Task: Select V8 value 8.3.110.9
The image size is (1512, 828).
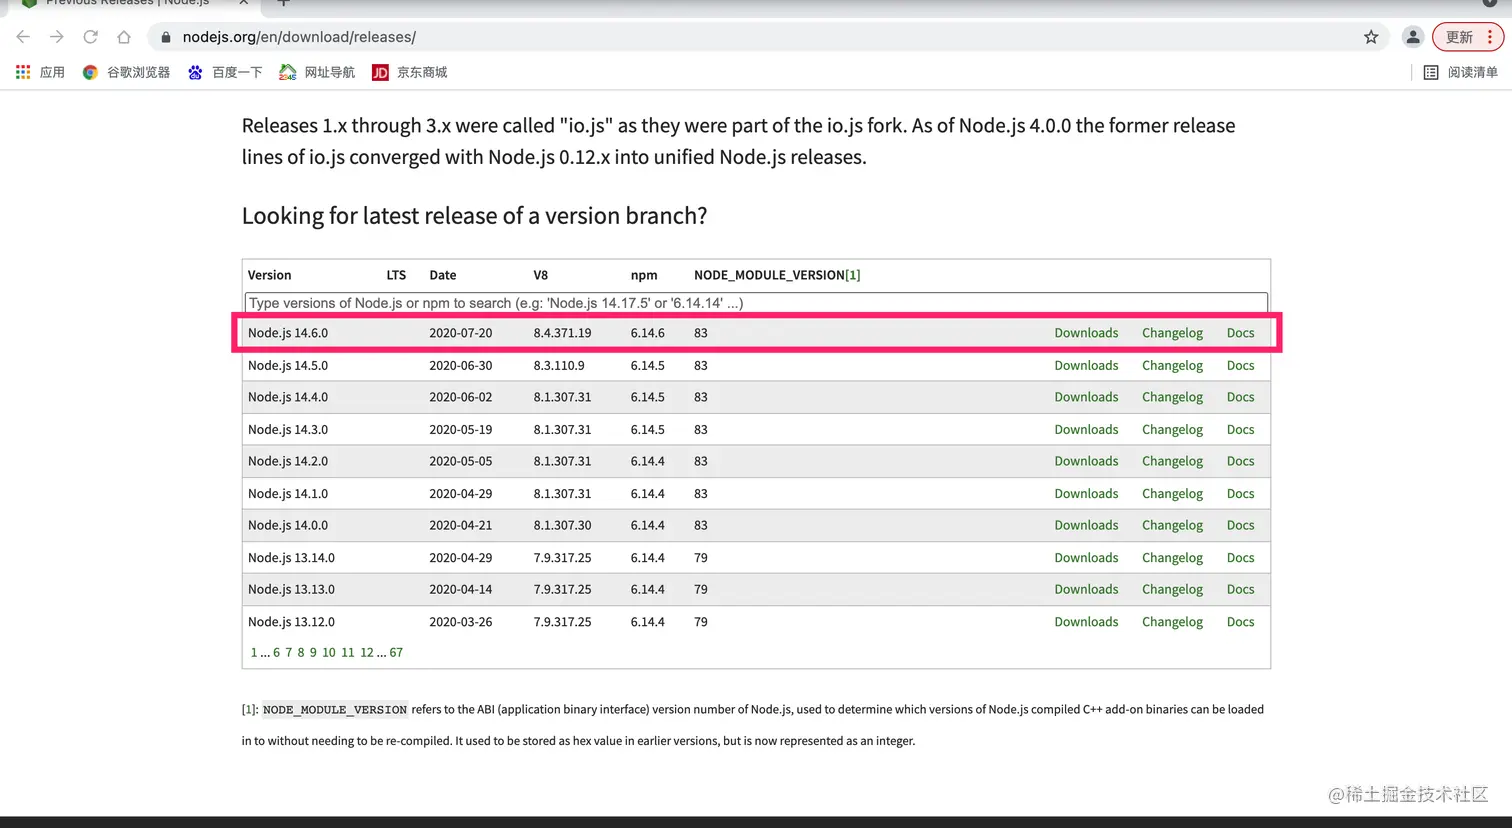Action: coord(559,365)
